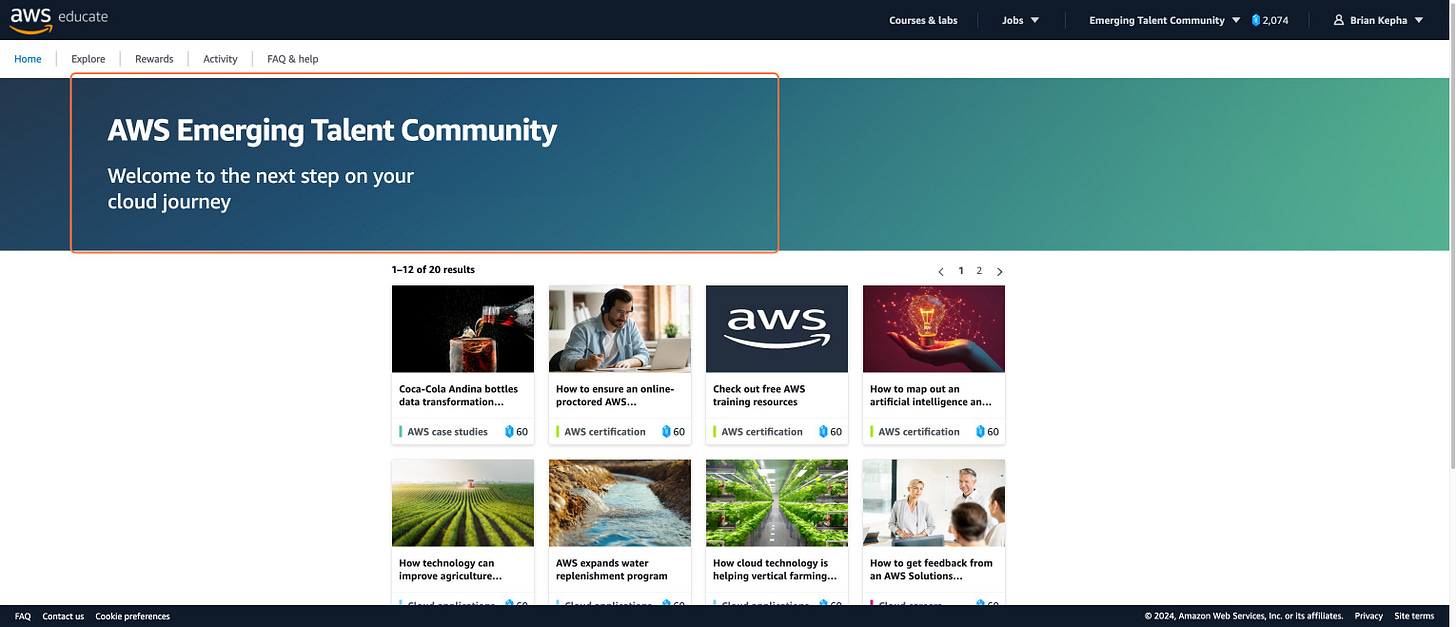
Task: Open the FAQ & help tab
Action: point(292,59)
